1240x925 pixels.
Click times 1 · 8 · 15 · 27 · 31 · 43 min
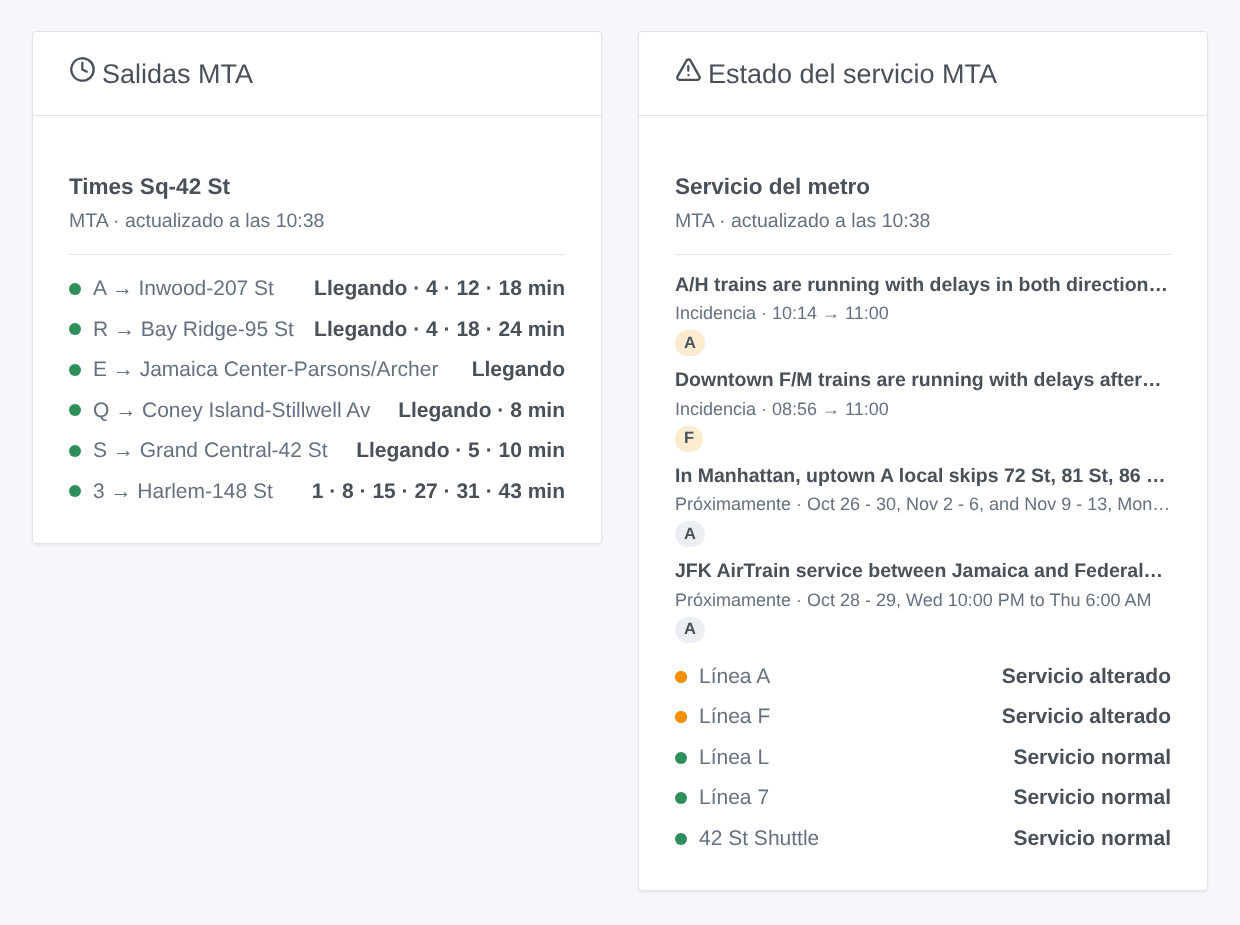click(438, 491)
